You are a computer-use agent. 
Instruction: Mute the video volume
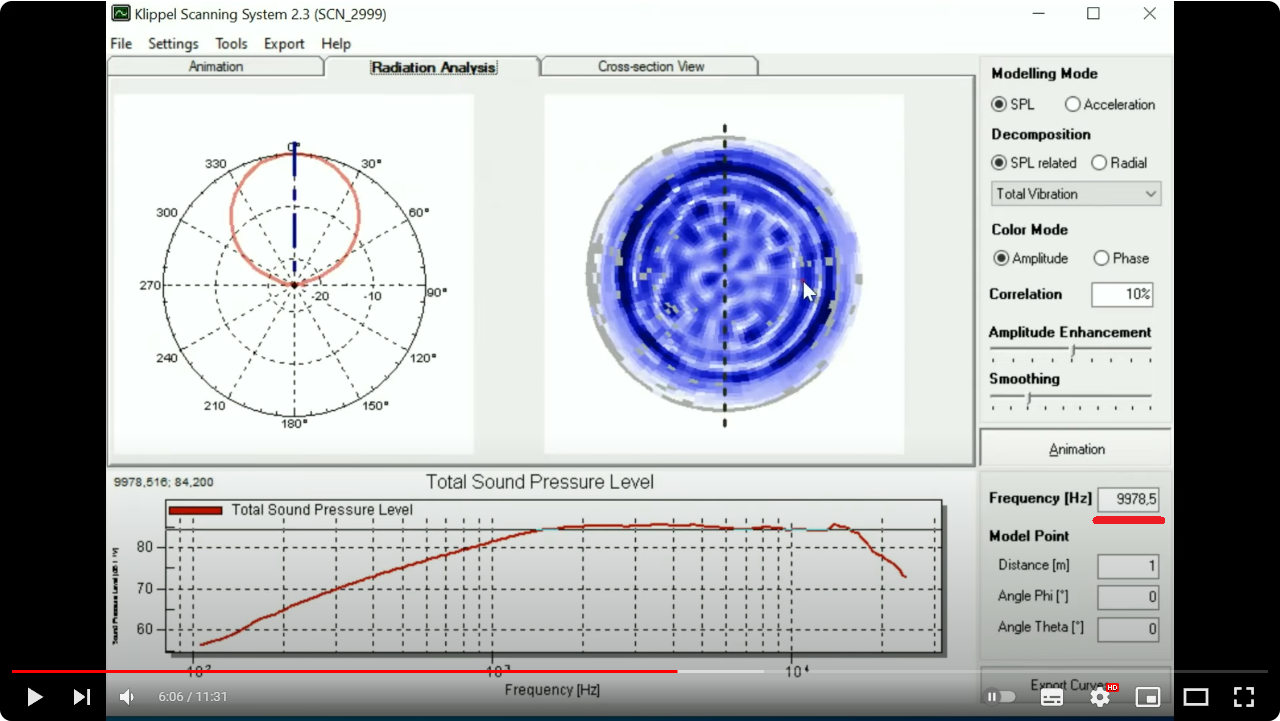128,697
